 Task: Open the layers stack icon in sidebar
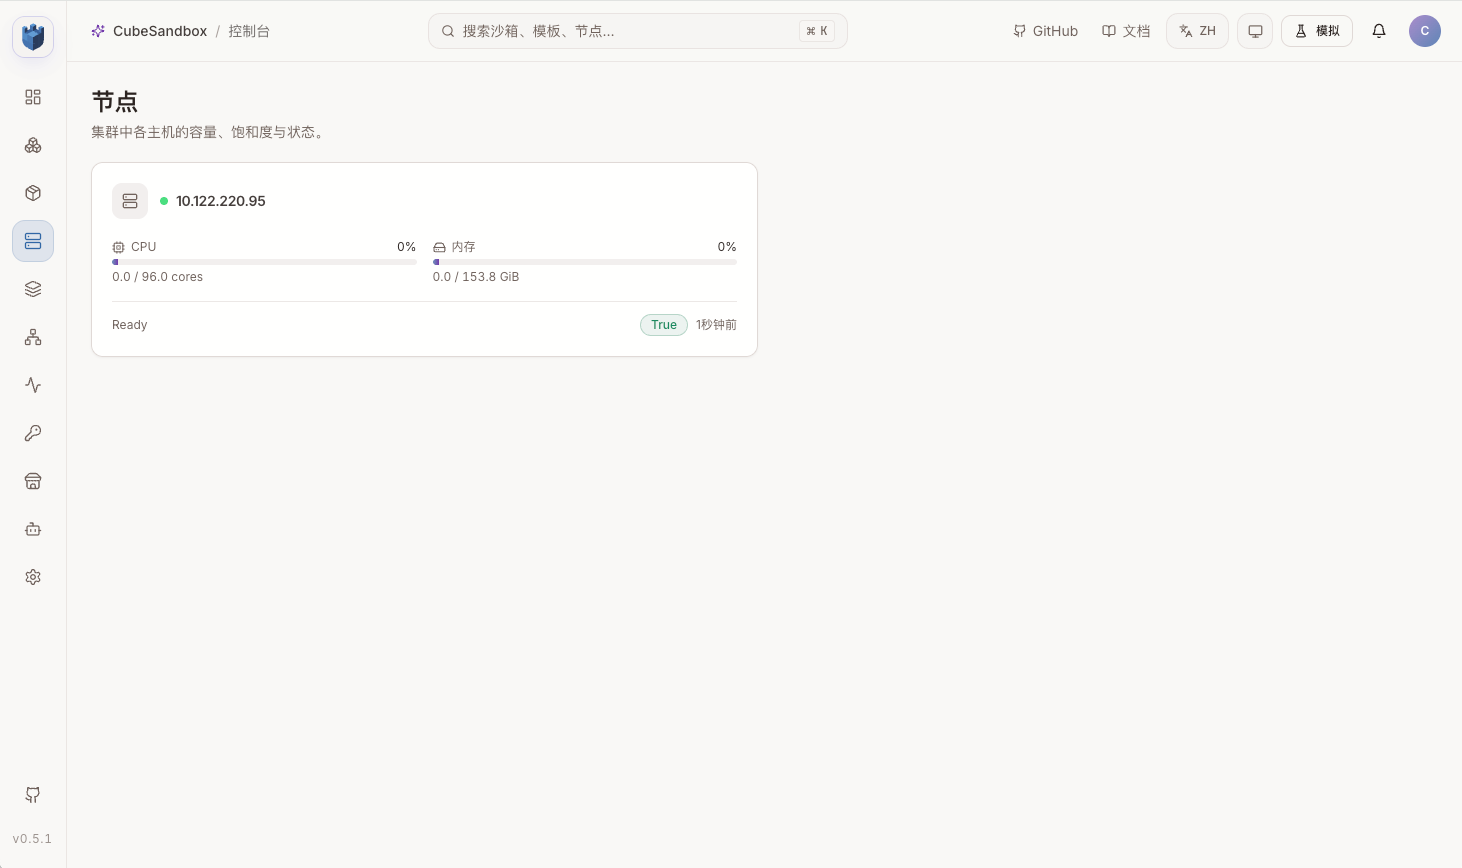[33, 289]
